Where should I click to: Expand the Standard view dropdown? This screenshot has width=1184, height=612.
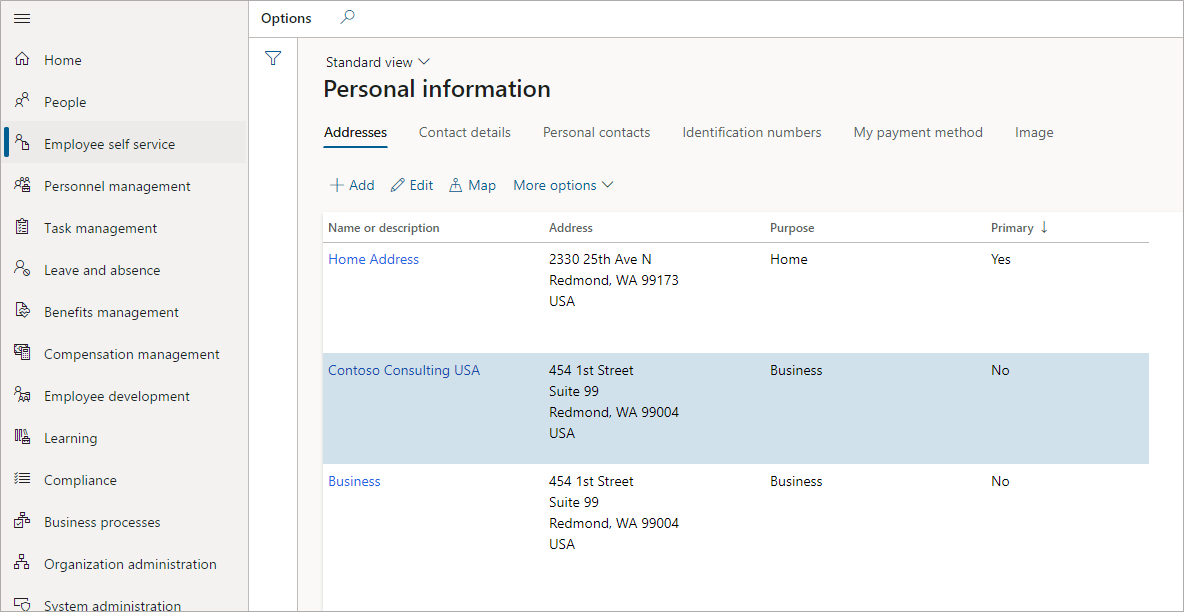(378, 62)
